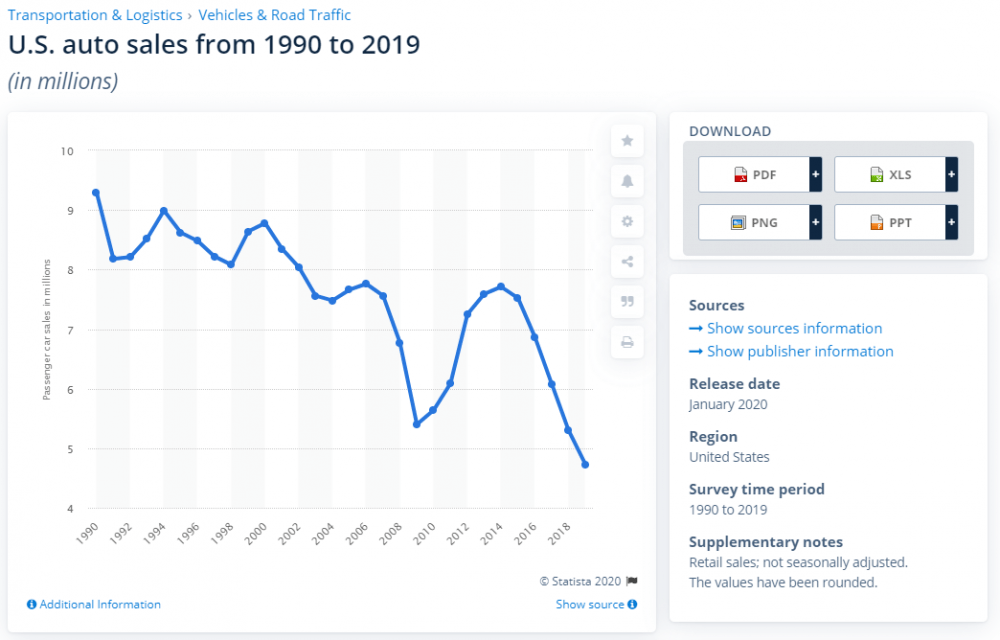The image size is (1000, 640).
Task: Open Vehicles & Road Traffic breadcrumb
Action: (x=275, y=15)
